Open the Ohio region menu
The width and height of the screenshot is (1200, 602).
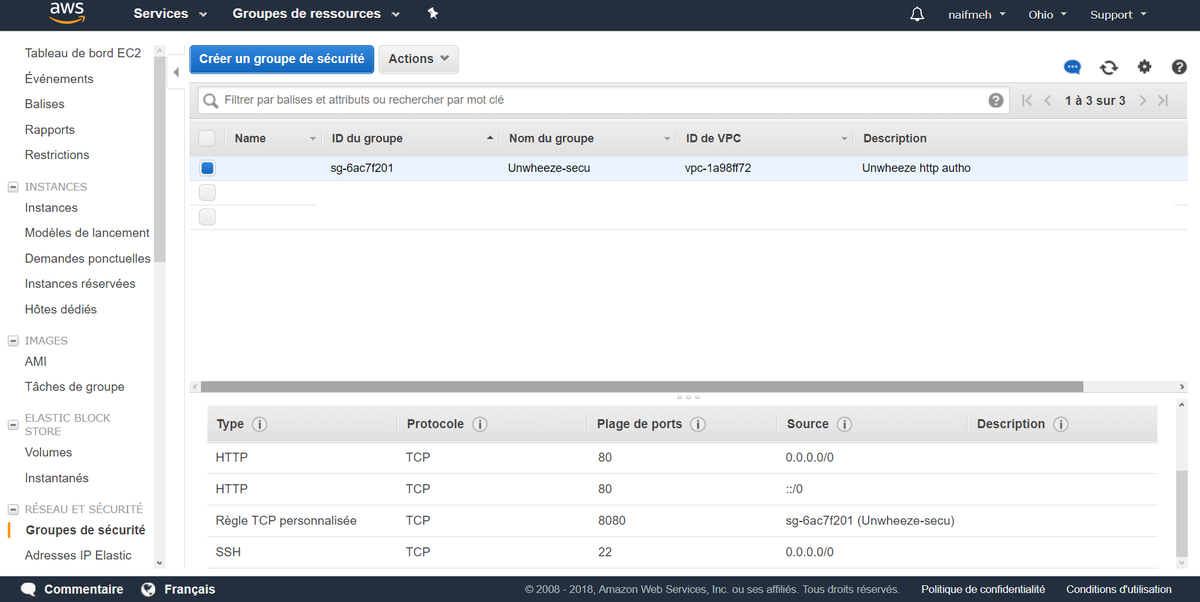pos(1047,15)
